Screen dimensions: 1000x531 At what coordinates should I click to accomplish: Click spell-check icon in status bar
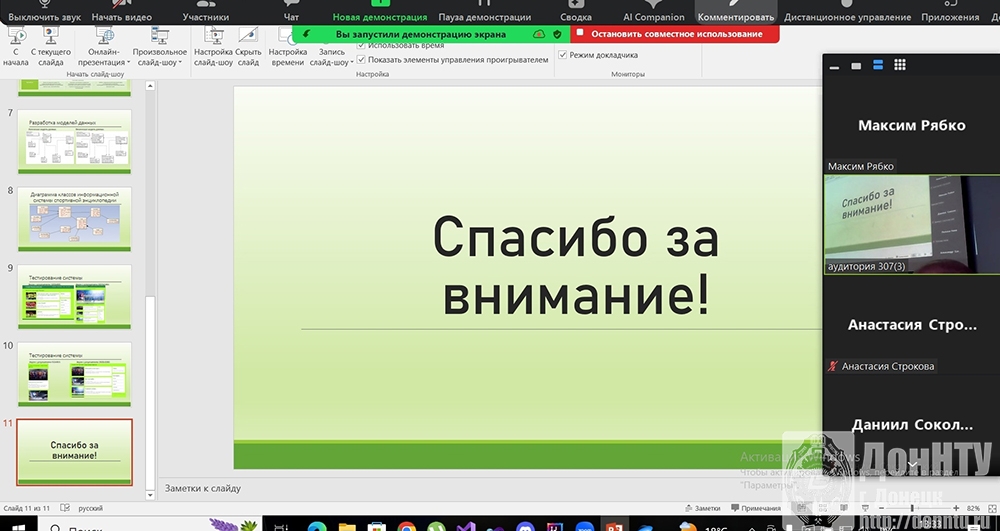point(64,508)
